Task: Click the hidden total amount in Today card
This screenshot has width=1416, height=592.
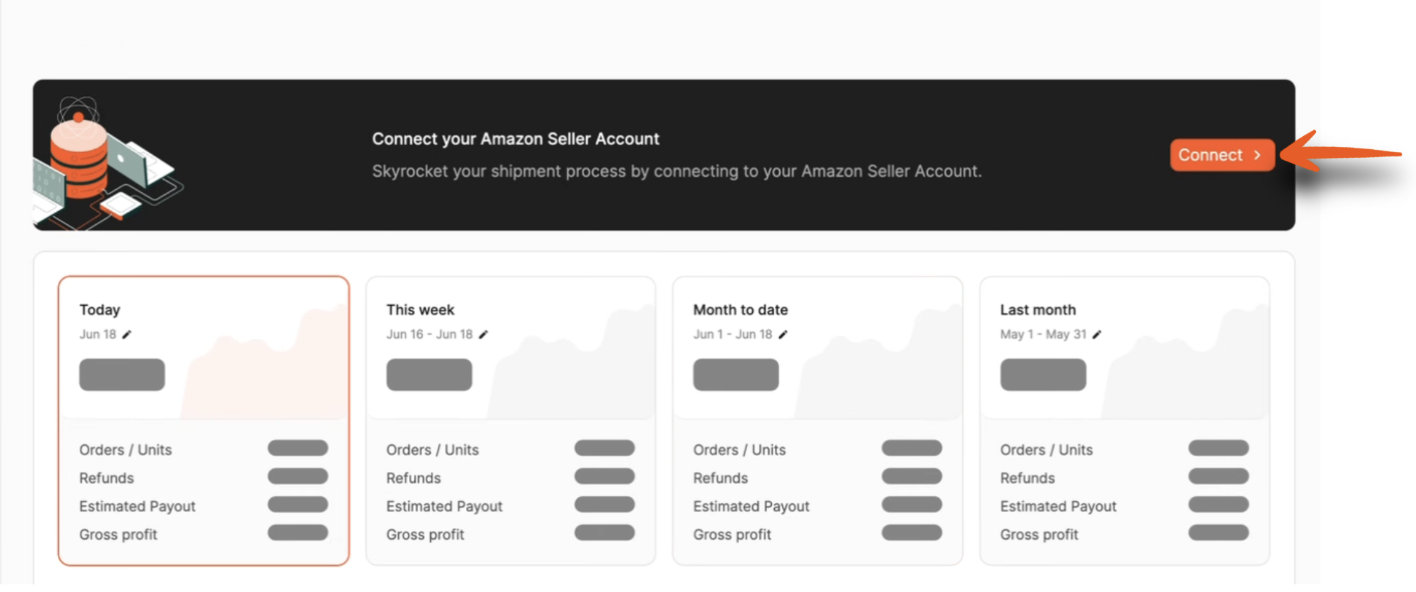Action: 122,375
